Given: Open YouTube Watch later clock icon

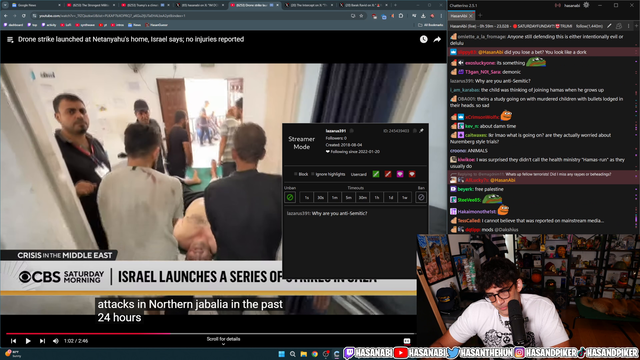Looking at the screenshot, I should pos(424,39).
